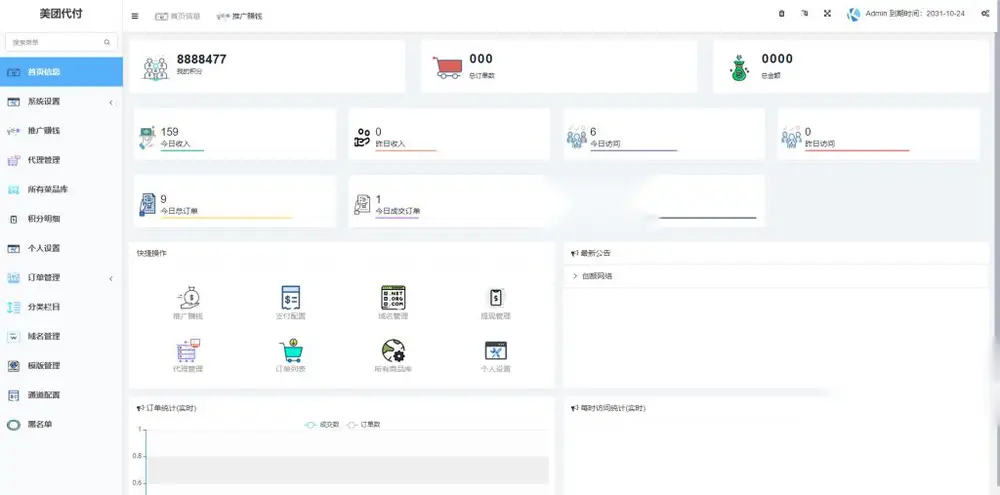Click the Admin avatar logo
Image resolution: width=1000 pixels, height=495 pixels.
coord(853,14)
